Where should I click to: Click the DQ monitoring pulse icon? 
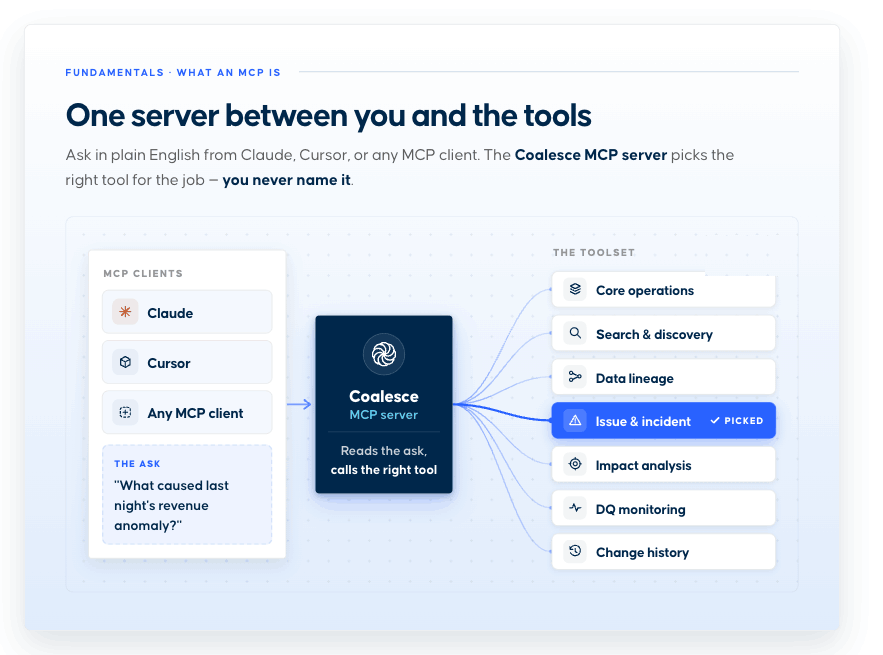coord(575,508)
